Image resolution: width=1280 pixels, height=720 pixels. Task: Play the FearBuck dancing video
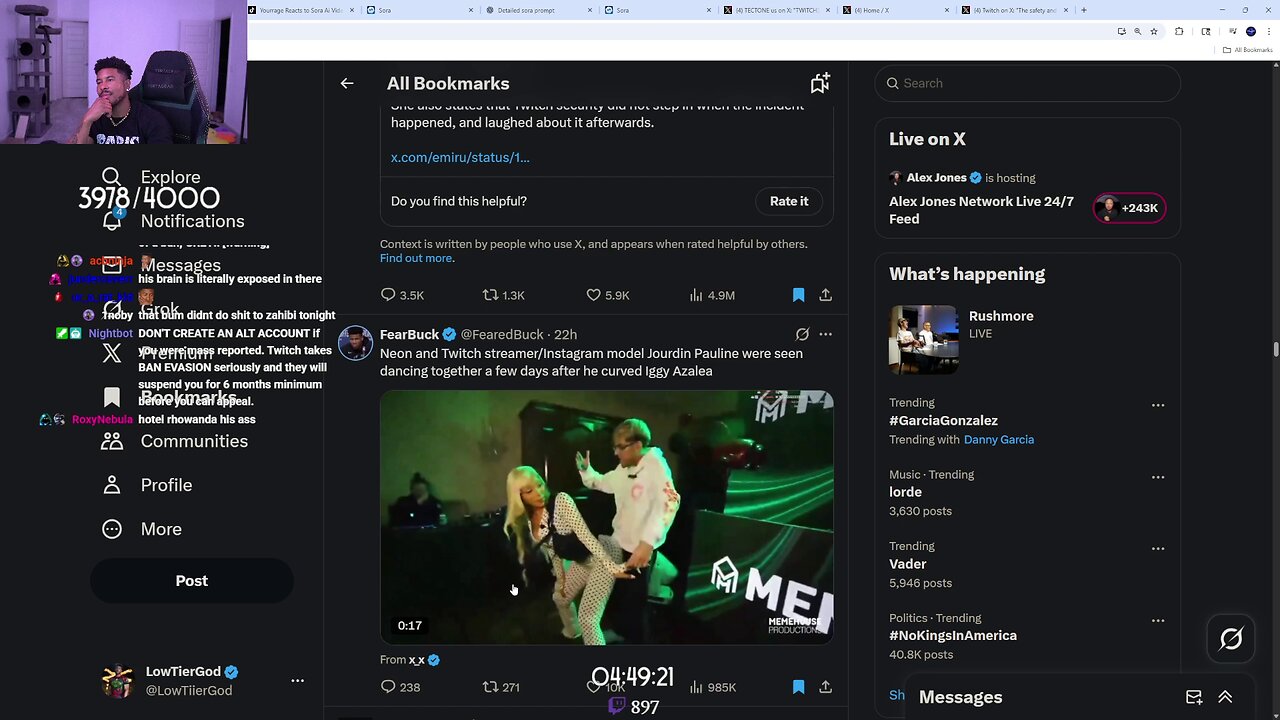[606, 517]
